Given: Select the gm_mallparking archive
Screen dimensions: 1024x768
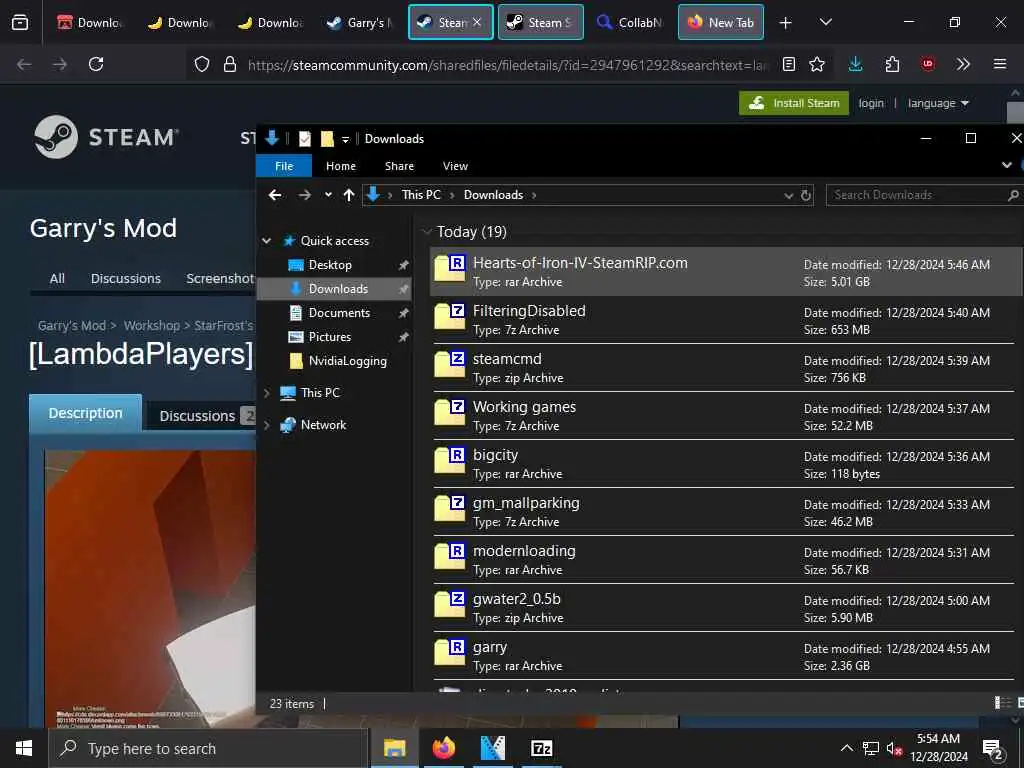Looking at the screenshot, I should click(725, 512).
